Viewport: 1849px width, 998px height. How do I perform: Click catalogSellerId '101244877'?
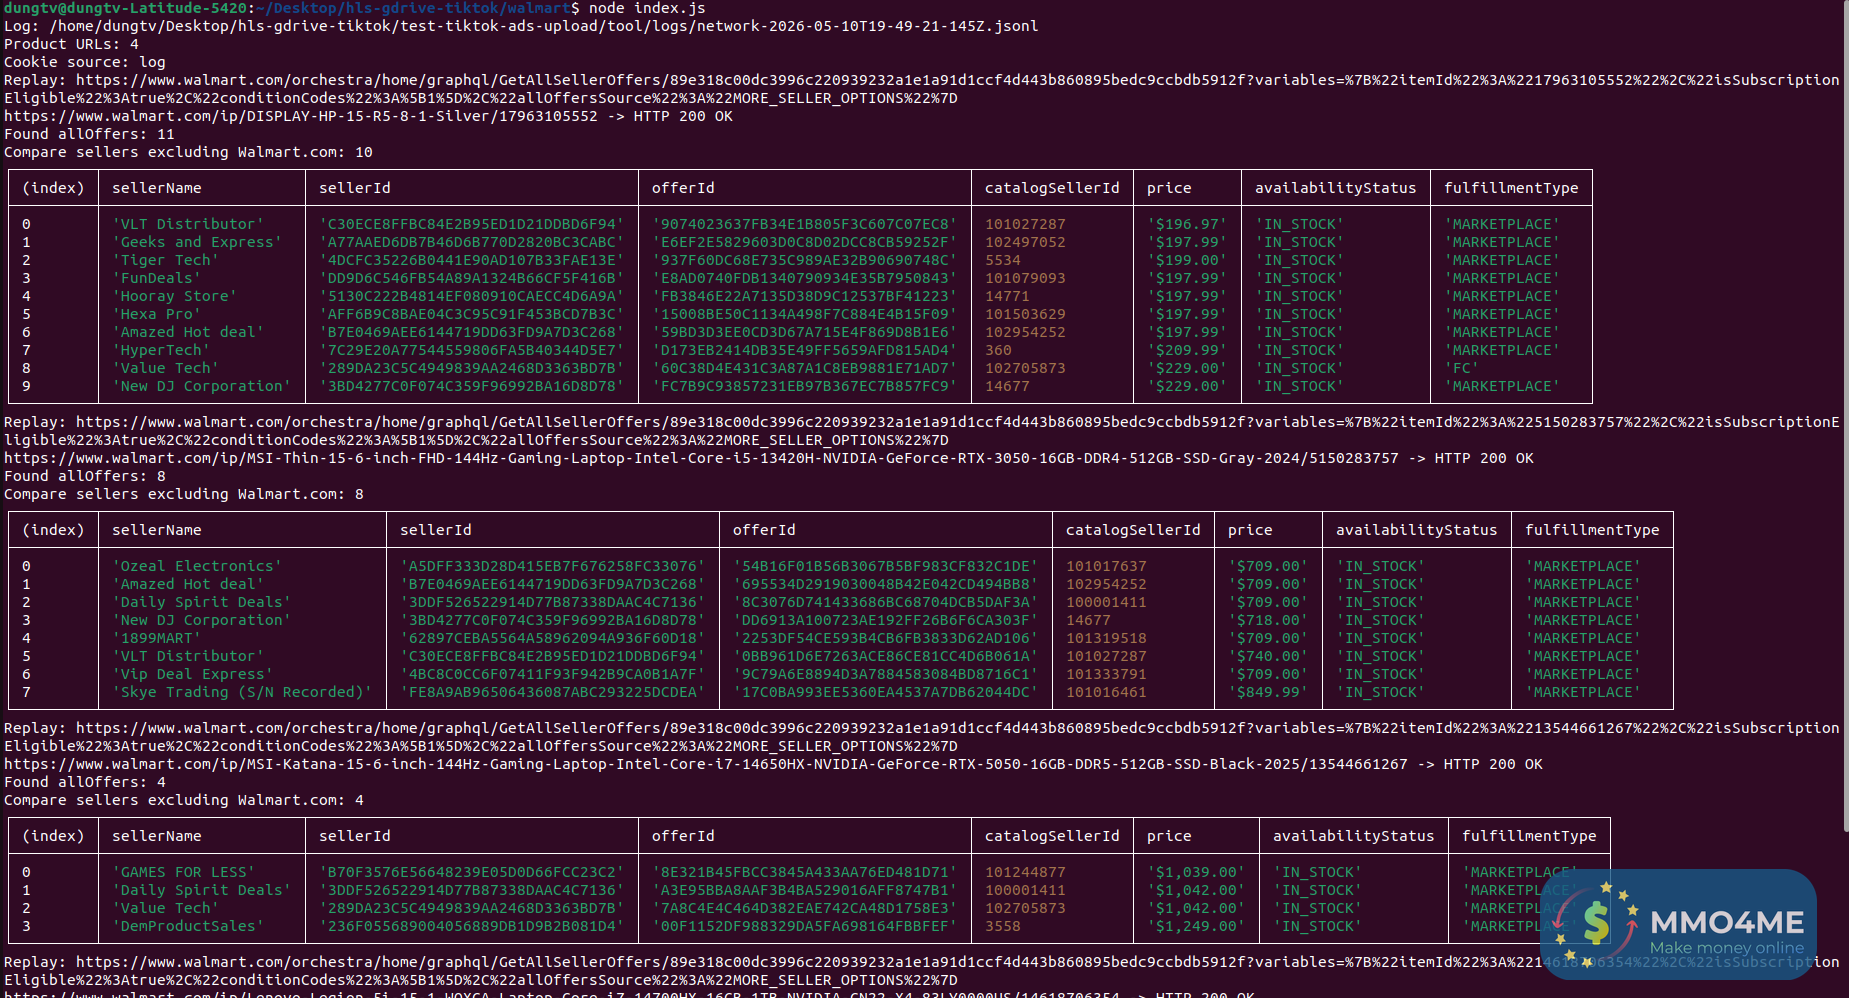1025,872
